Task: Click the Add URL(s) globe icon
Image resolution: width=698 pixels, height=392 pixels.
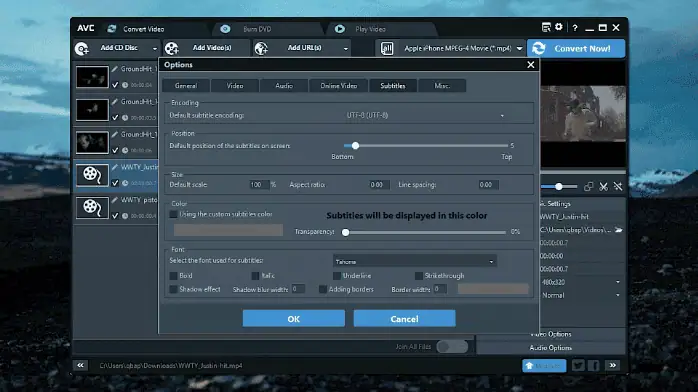Action: pos(261,48)
